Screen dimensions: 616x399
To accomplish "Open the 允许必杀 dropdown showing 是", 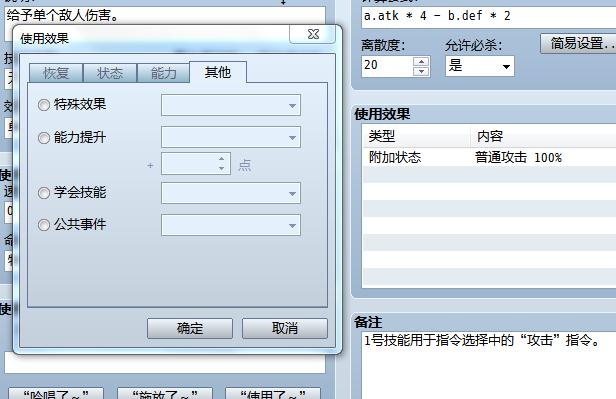I will [x=479, y=66].
